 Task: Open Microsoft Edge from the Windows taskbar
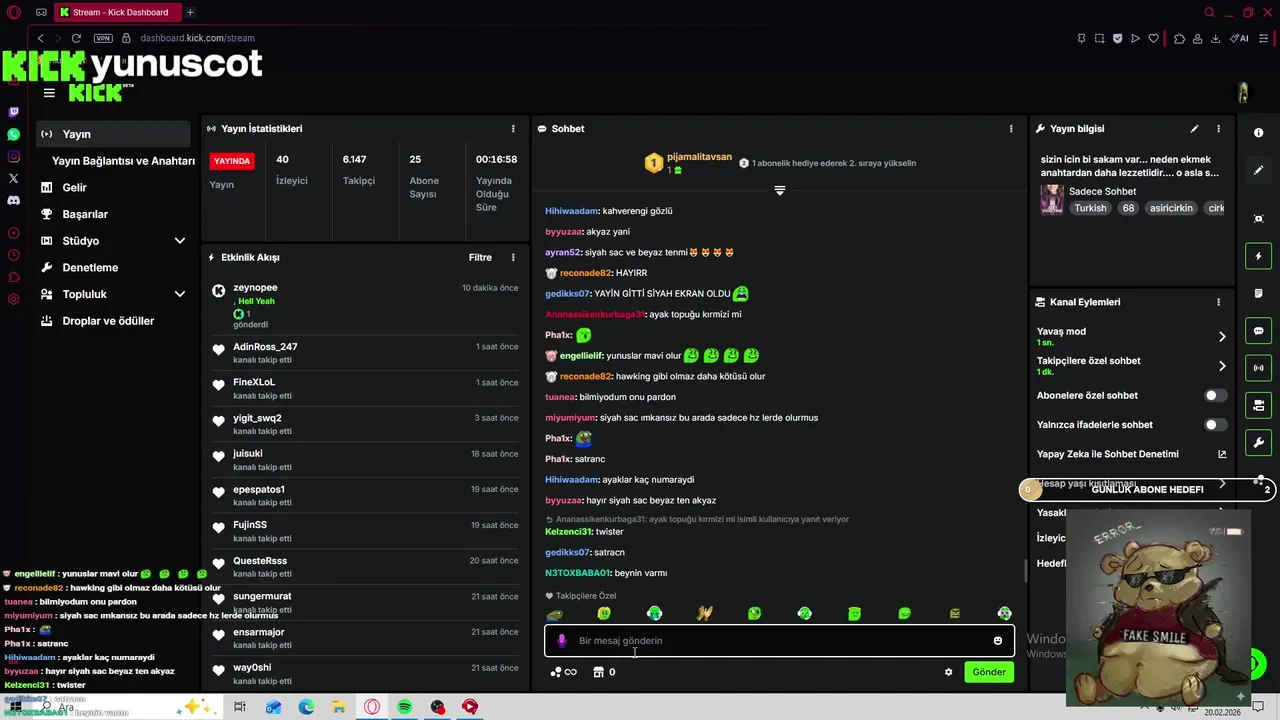pos(306,707)
